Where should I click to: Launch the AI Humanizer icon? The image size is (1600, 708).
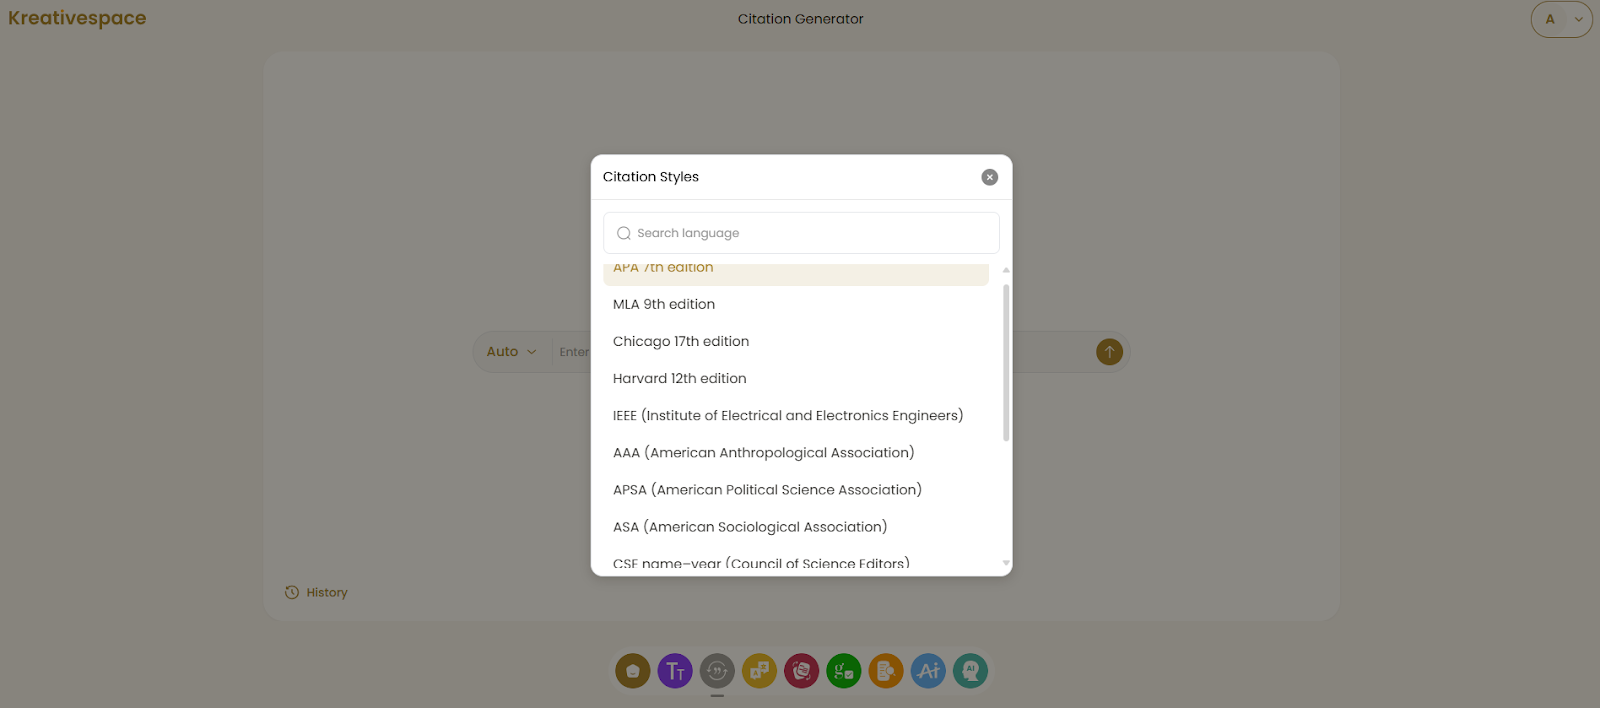coord(969,670)
